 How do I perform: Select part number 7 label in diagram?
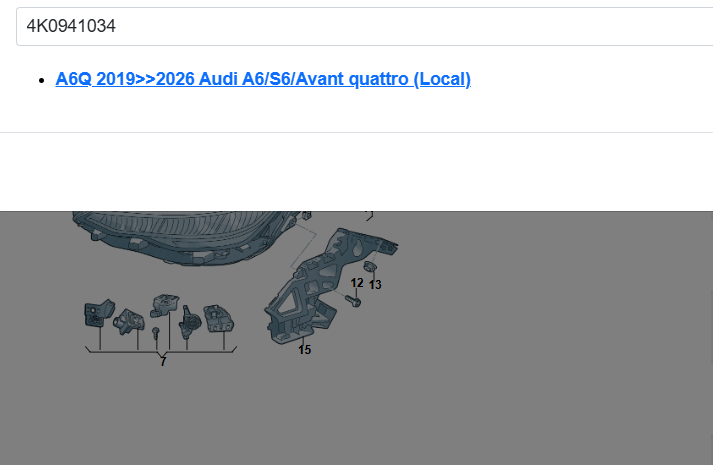tap(163, 362)
